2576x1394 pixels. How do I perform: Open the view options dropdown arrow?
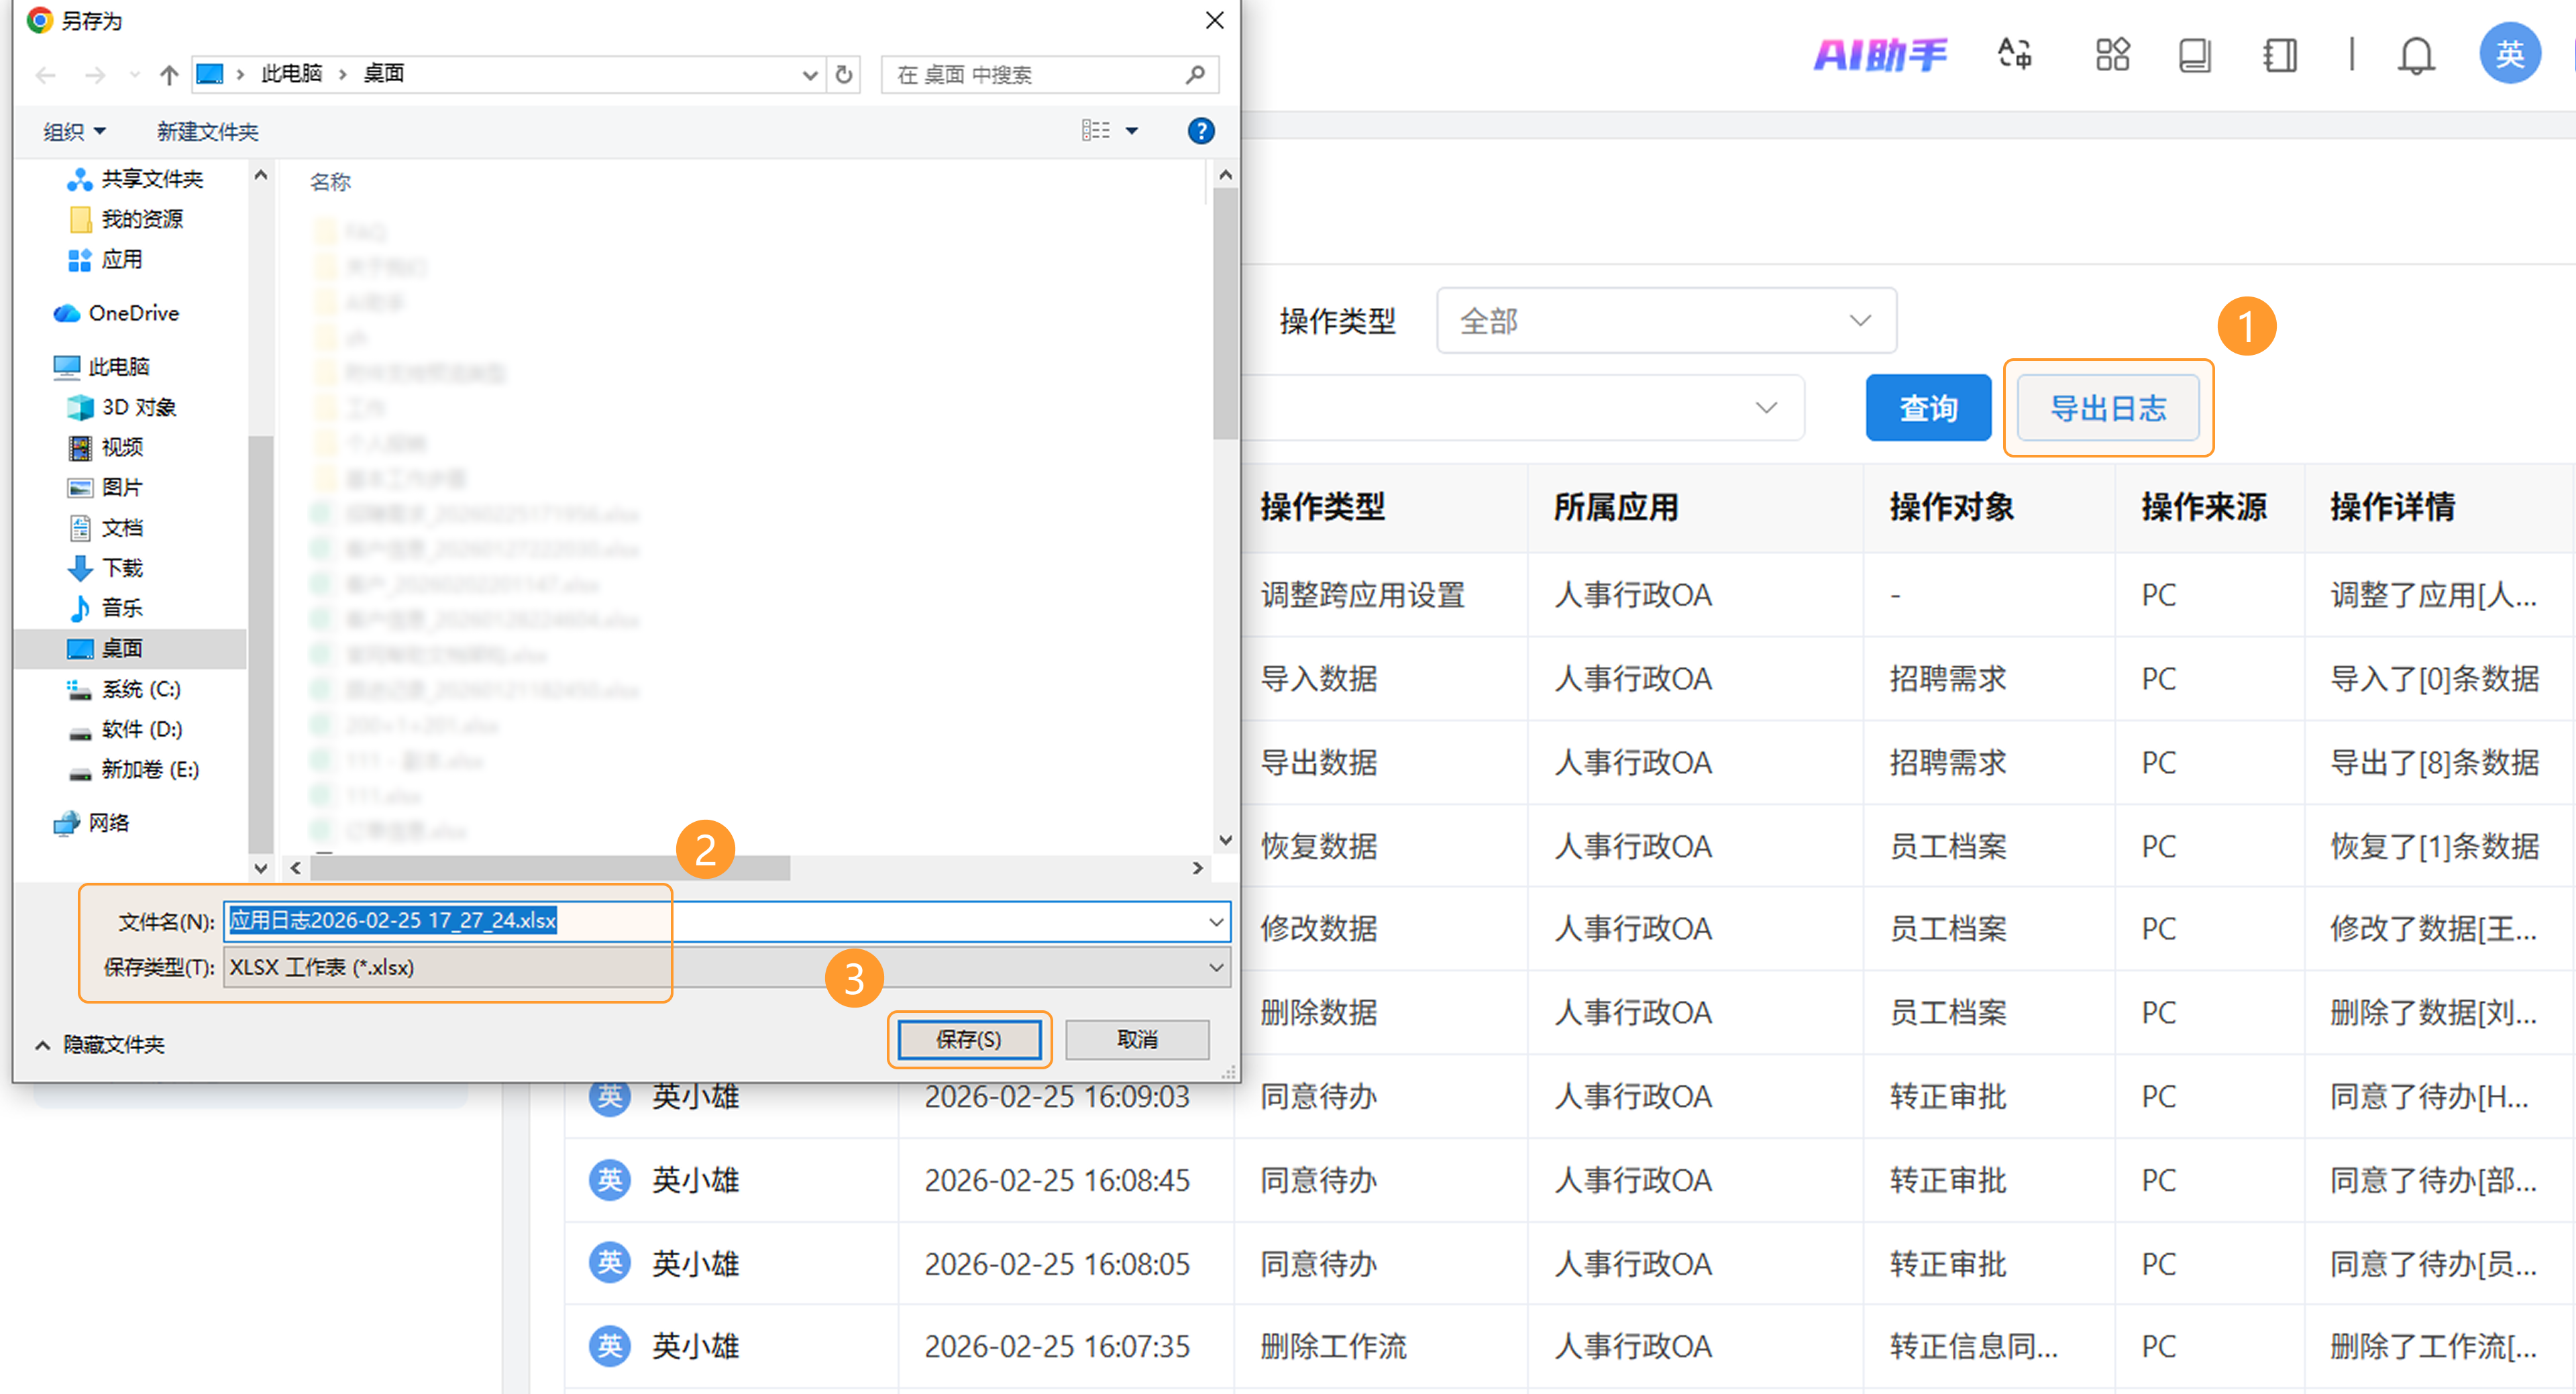click(x=1132, y=131)
